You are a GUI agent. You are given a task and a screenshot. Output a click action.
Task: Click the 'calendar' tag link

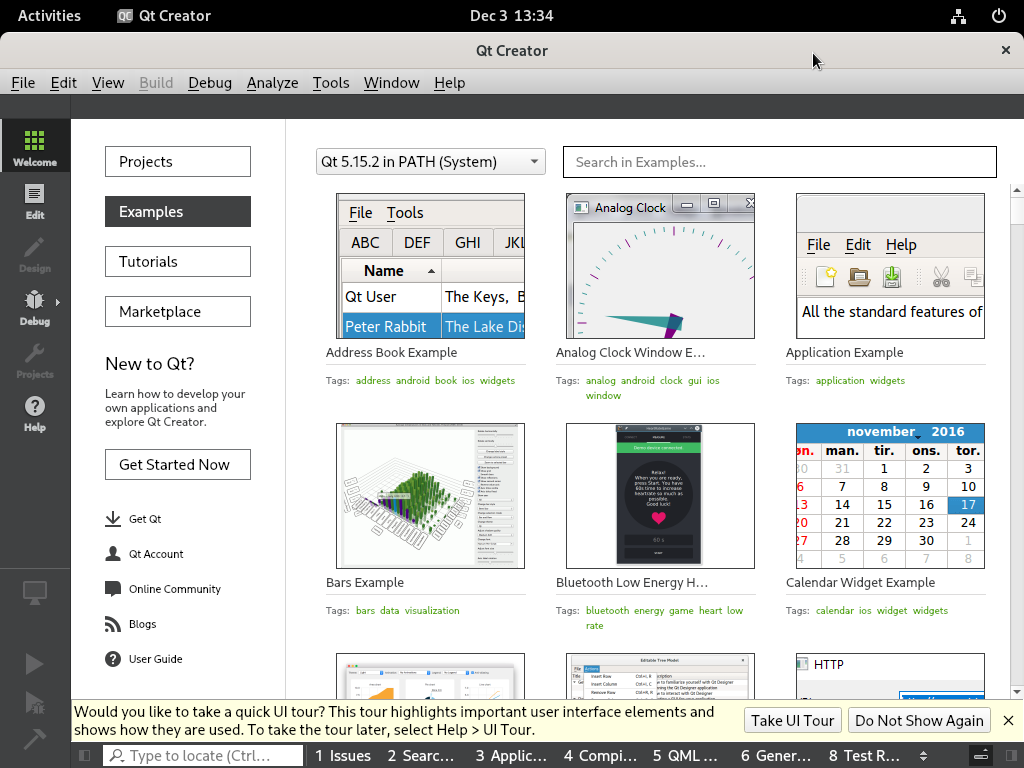[835, 611]
